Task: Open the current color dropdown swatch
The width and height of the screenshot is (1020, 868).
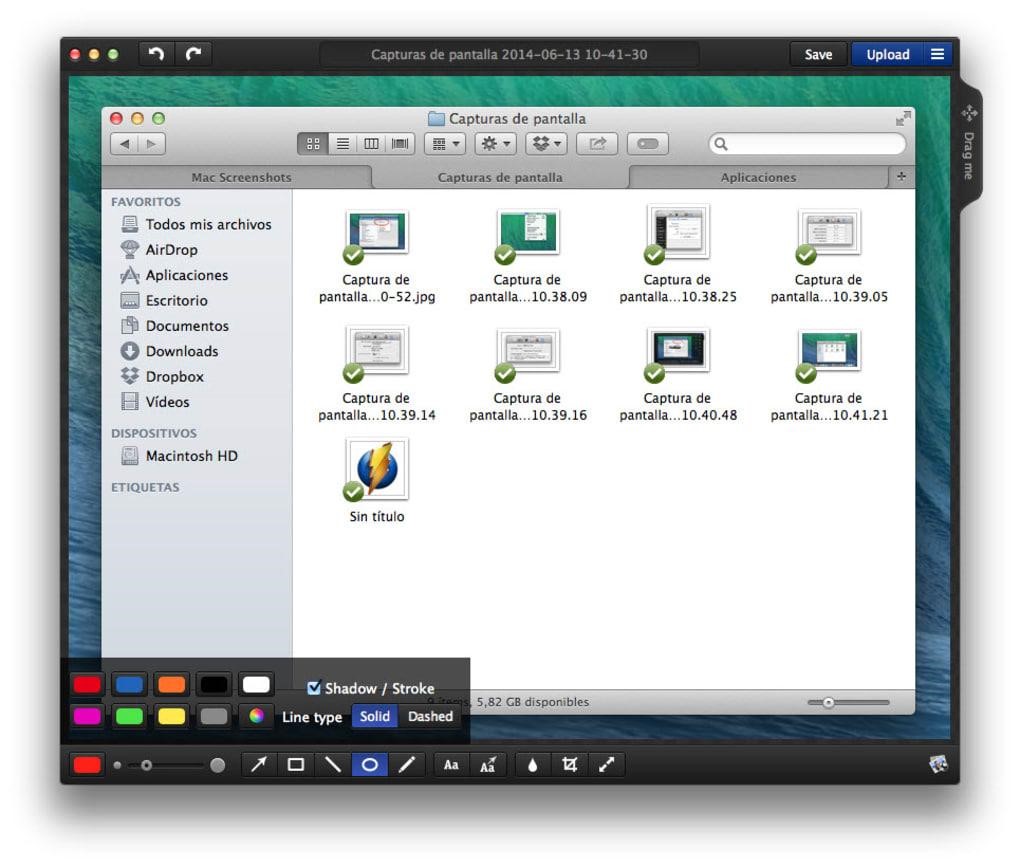Action: point(87,765)
